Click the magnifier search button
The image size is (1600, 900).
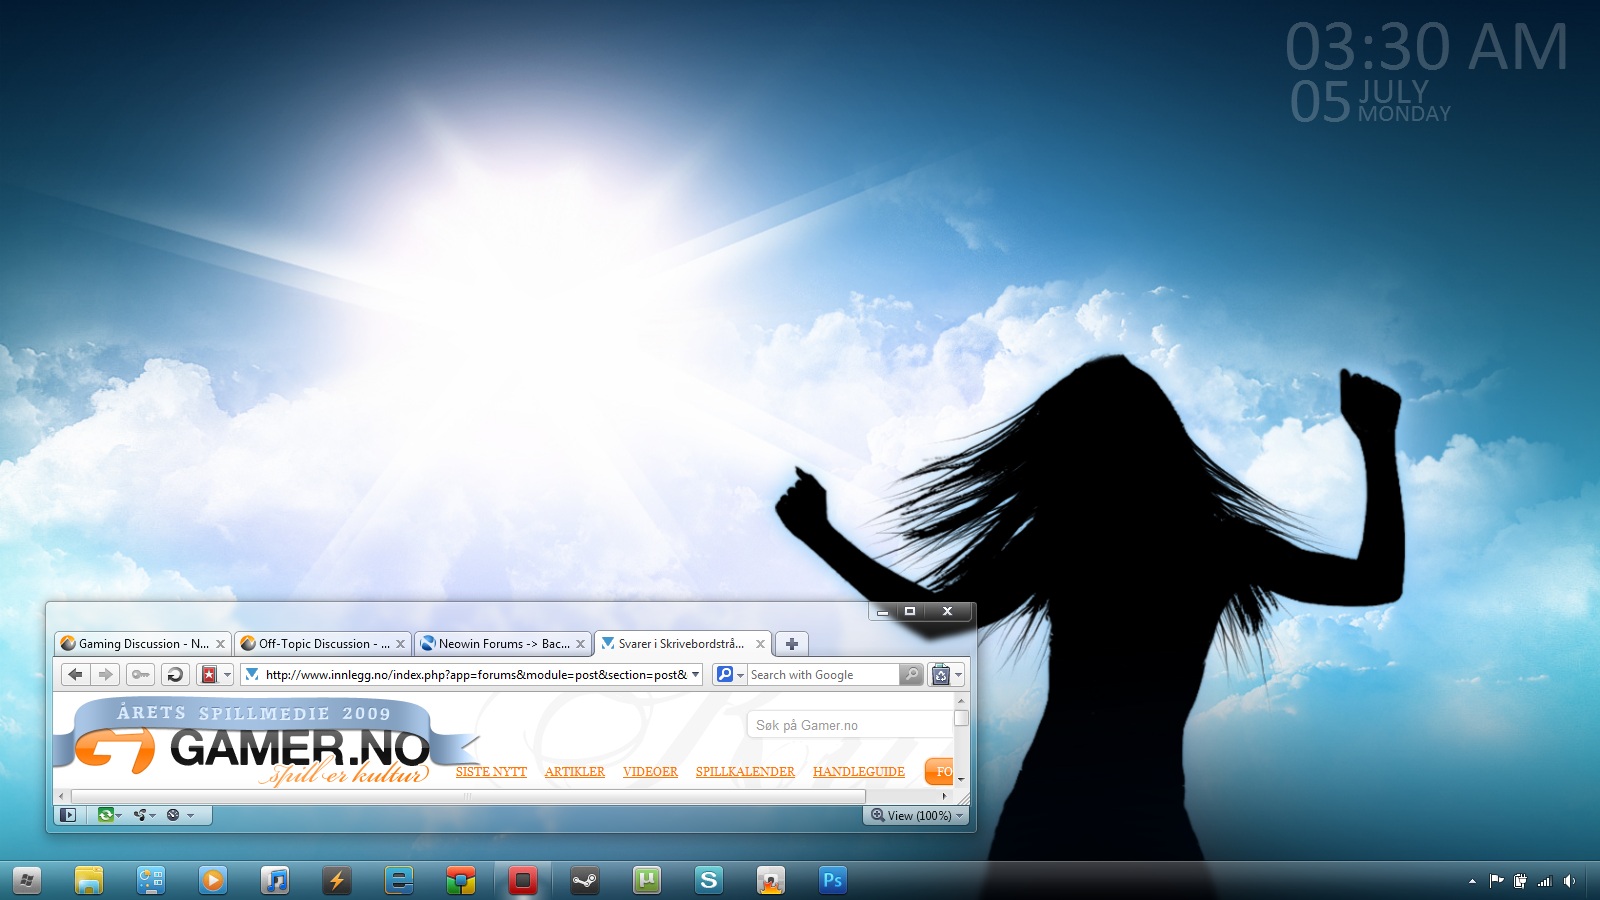(910, 675)
